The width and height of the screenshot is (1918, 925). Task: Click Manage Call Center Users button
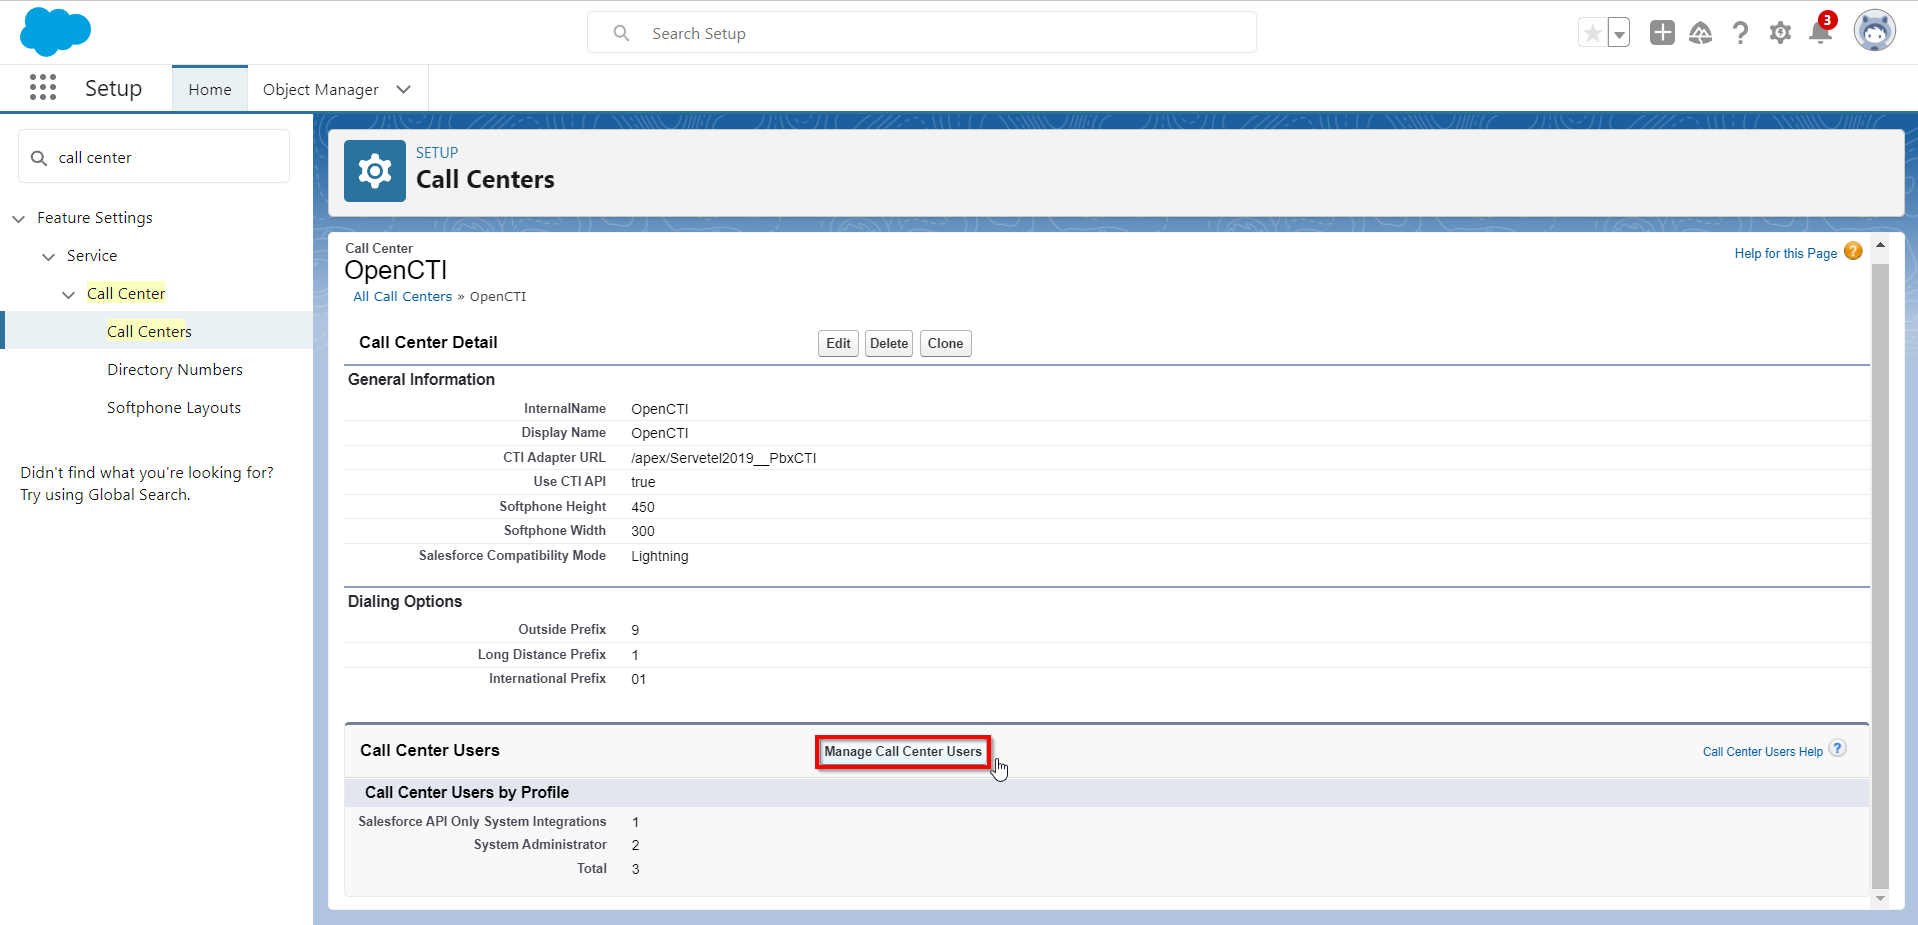point(903,751)
